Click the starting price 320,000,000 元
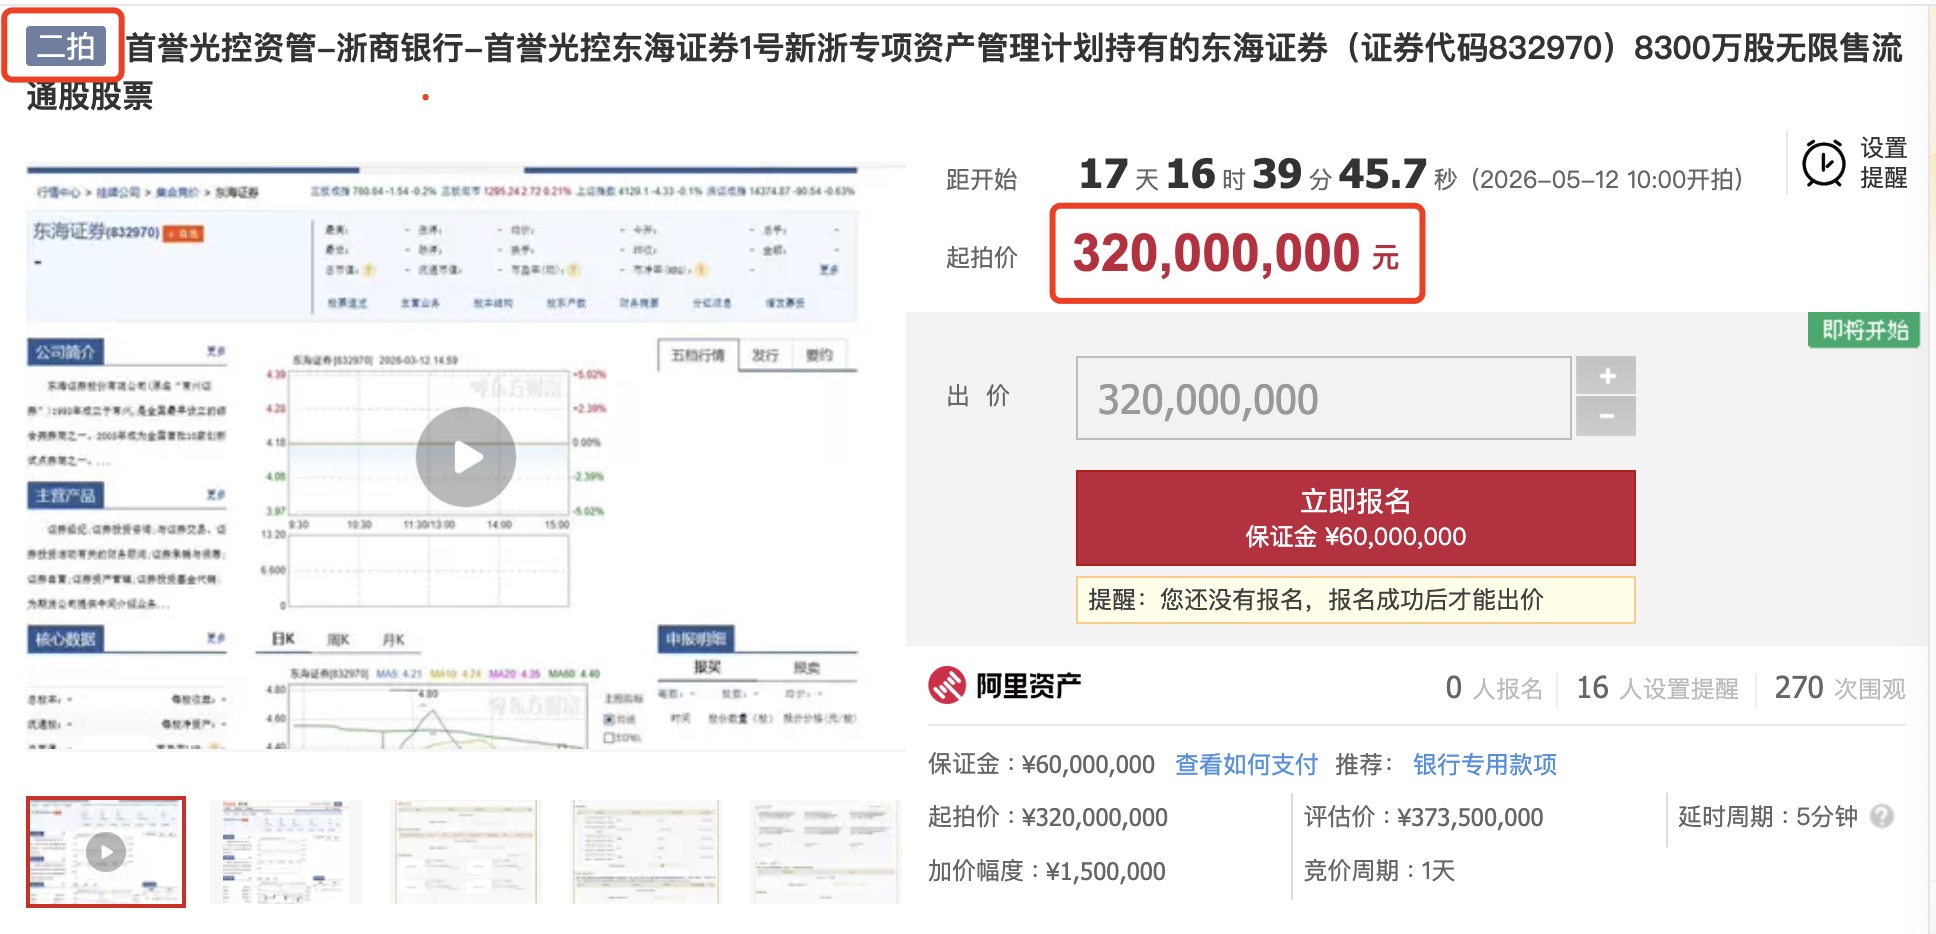This screenshot has height=934, width=1936. (1236, 253)
